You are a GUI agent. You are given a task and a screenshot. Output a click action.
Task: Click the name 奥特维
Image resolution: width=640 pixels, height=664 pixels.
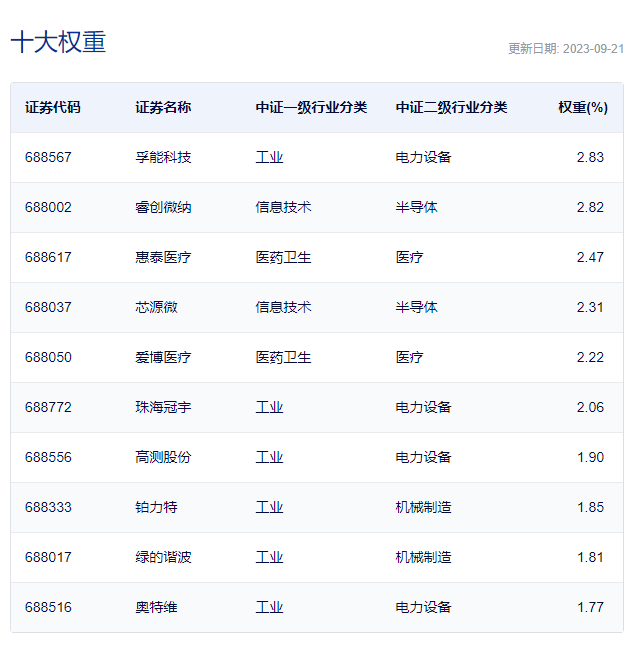tap(156, 607)
